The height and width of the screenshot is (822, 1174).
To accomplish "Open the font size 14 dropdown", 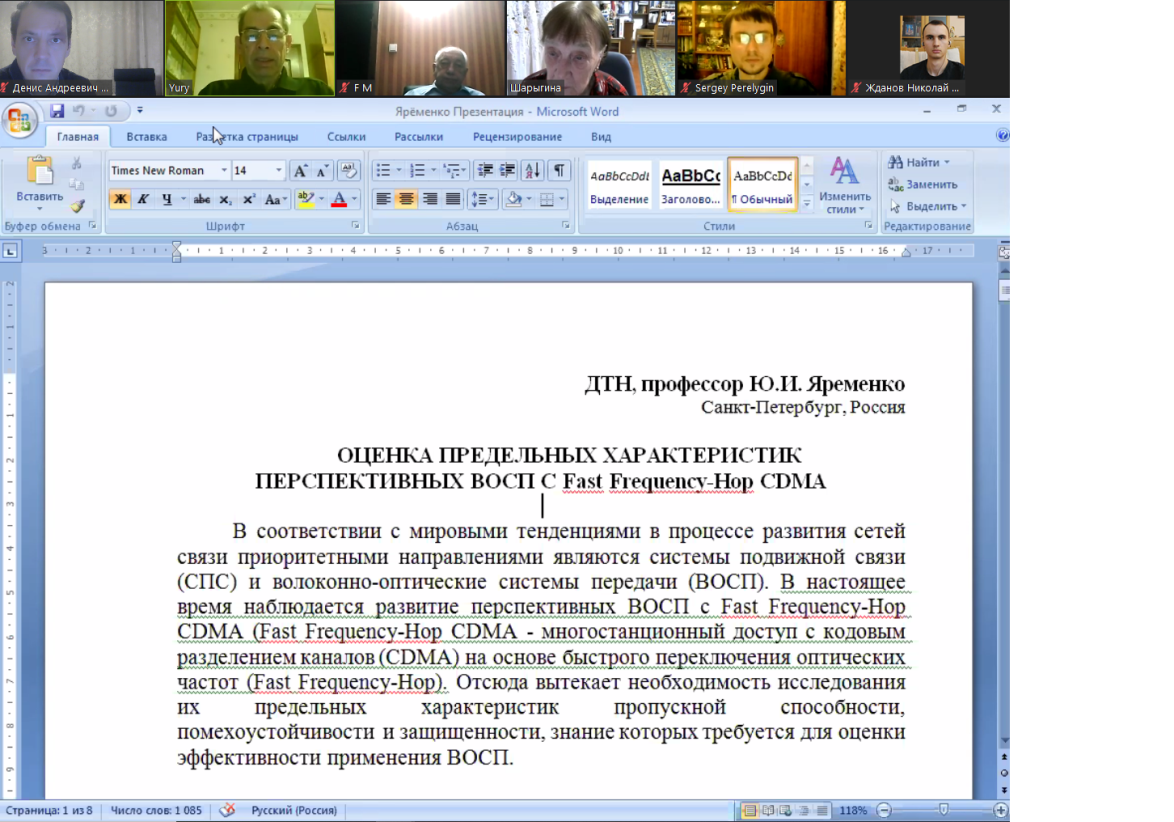I will [x=279, y=171].
